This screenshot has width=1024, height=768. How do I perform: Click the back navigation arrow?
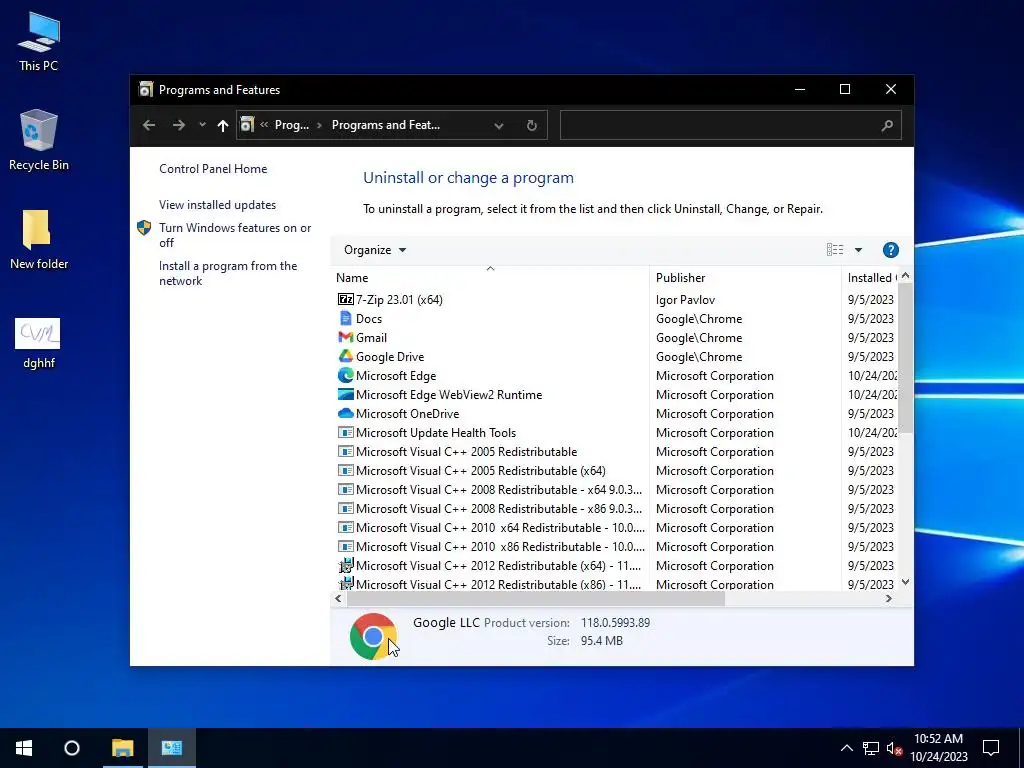(149, 125)
